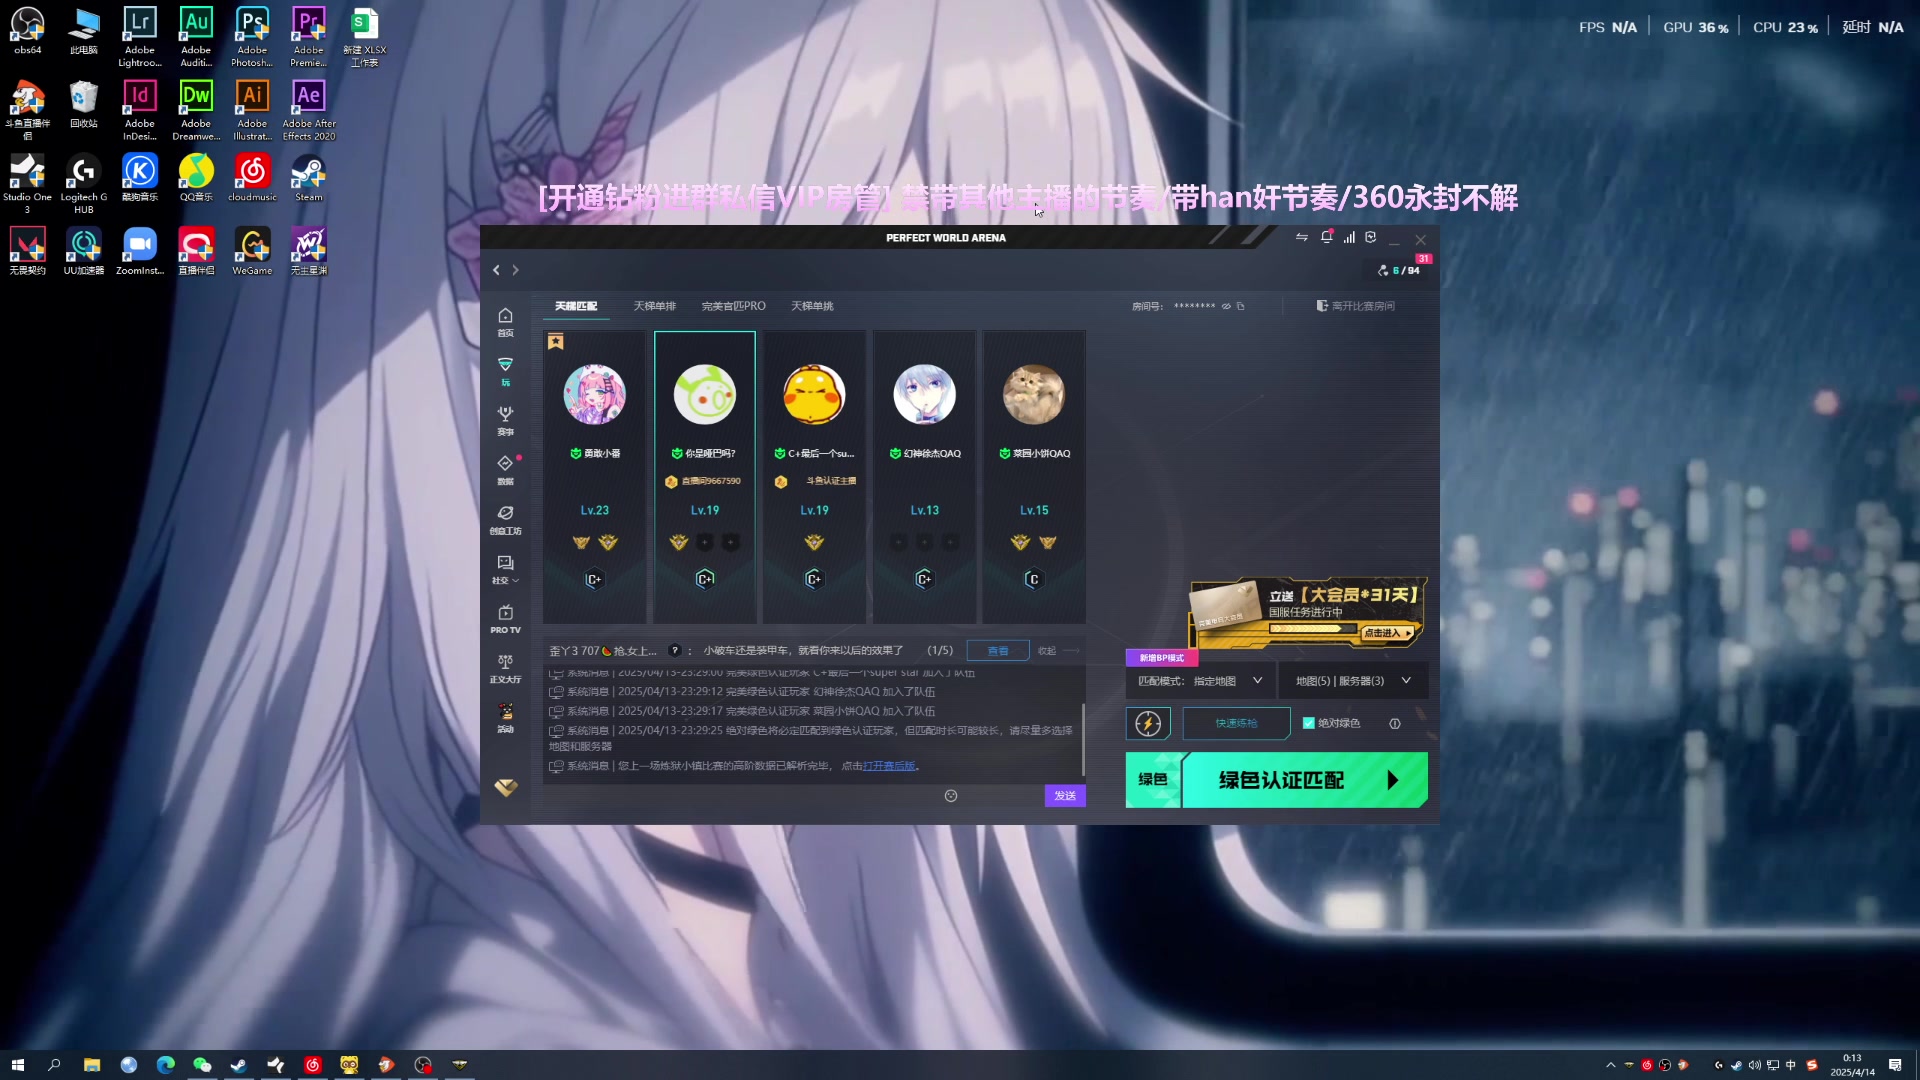This screenshot has height=1080, width=1920.
Task: Click the info icon beside 绝对绿色
Action: click(1395, 723)
